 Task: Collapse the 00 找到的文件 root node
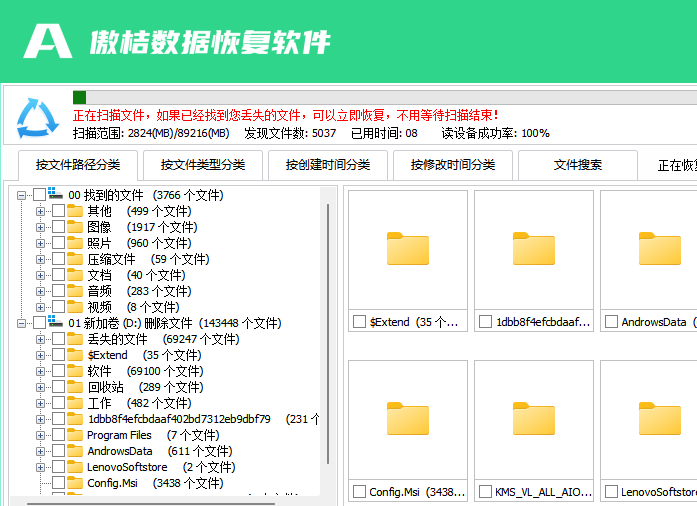(22, 195)
